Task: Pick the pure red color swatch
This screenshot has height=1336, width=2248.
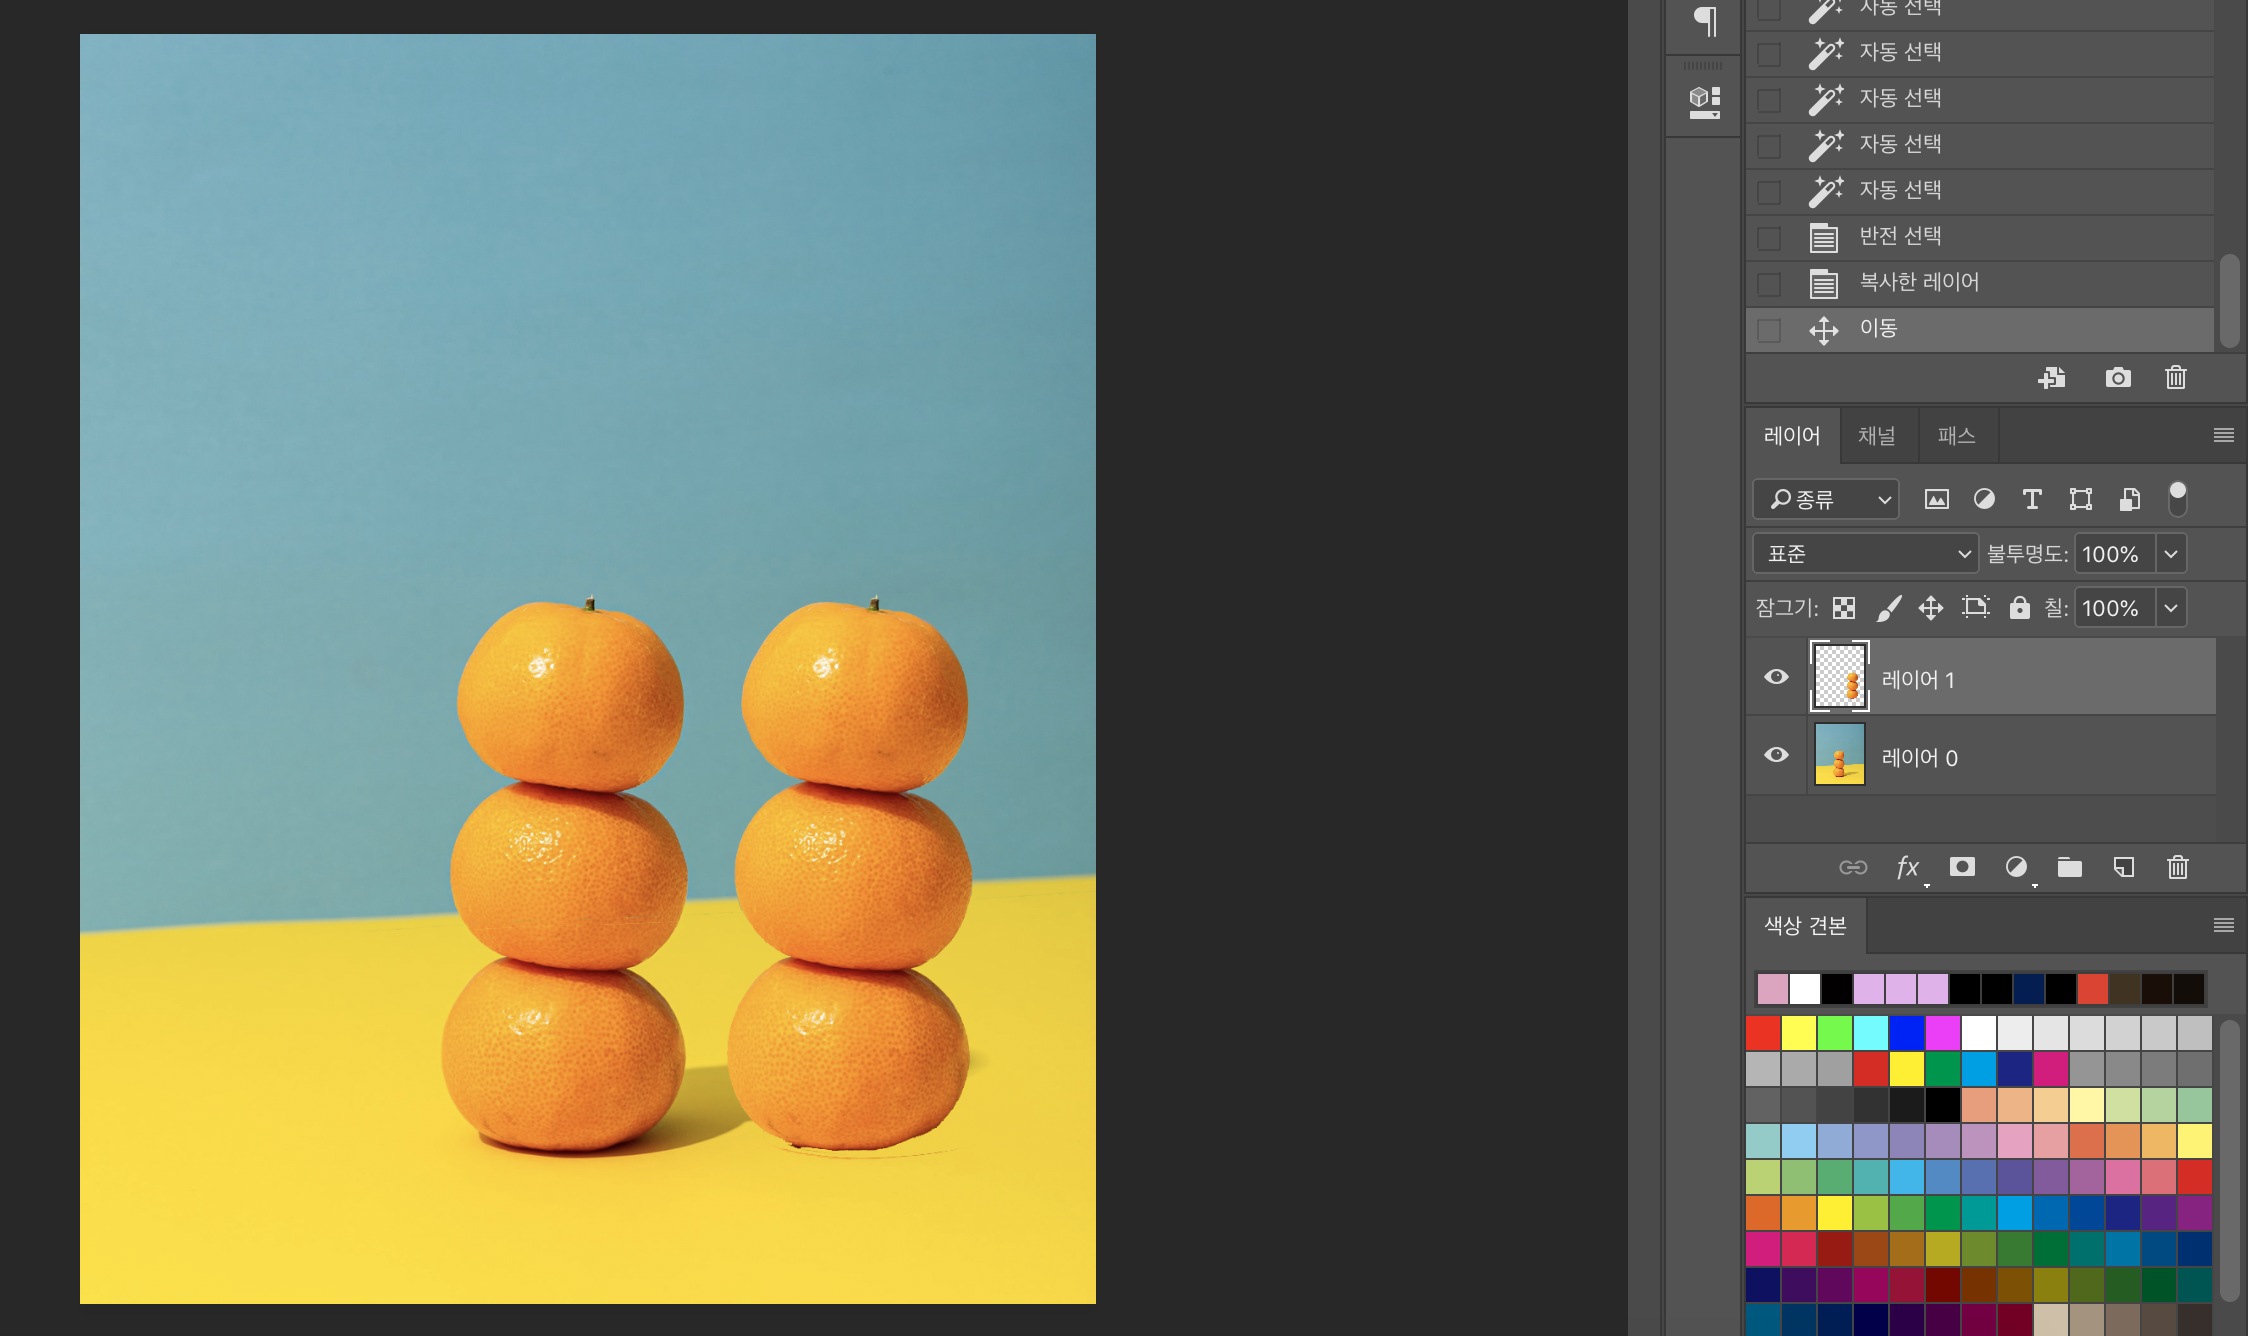Action: tap(1763, 1033)
